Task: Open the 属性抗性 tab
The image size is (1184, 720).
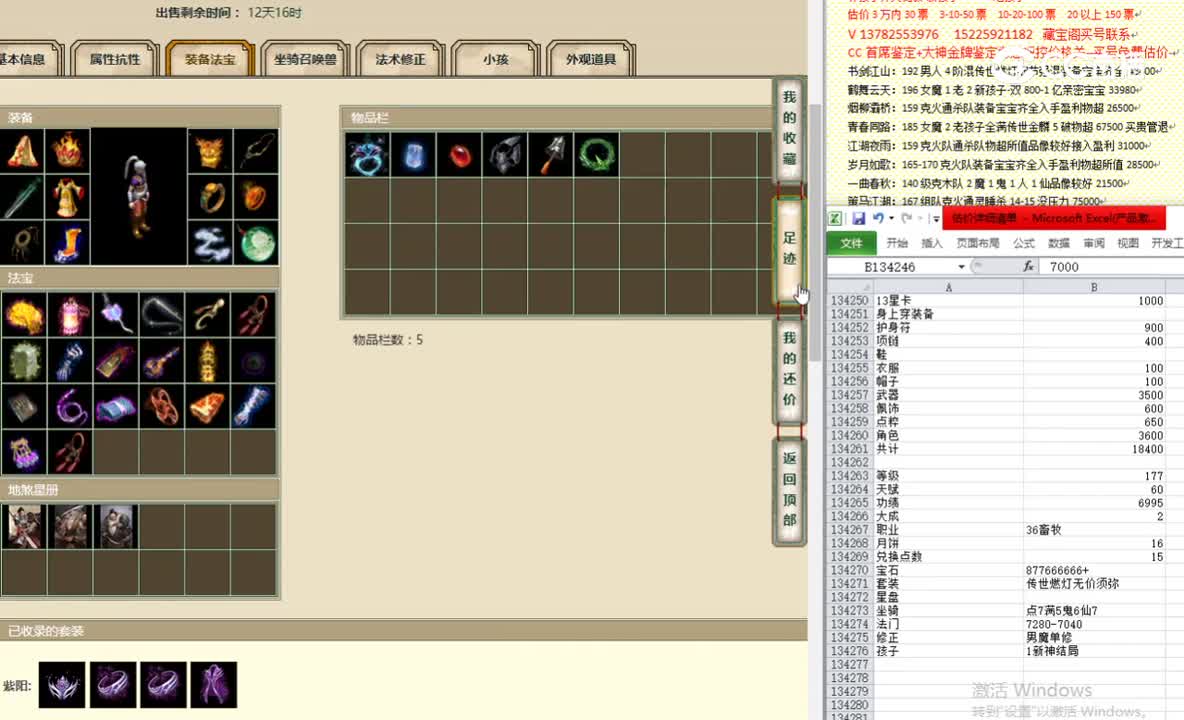Action: coord(115,59)
